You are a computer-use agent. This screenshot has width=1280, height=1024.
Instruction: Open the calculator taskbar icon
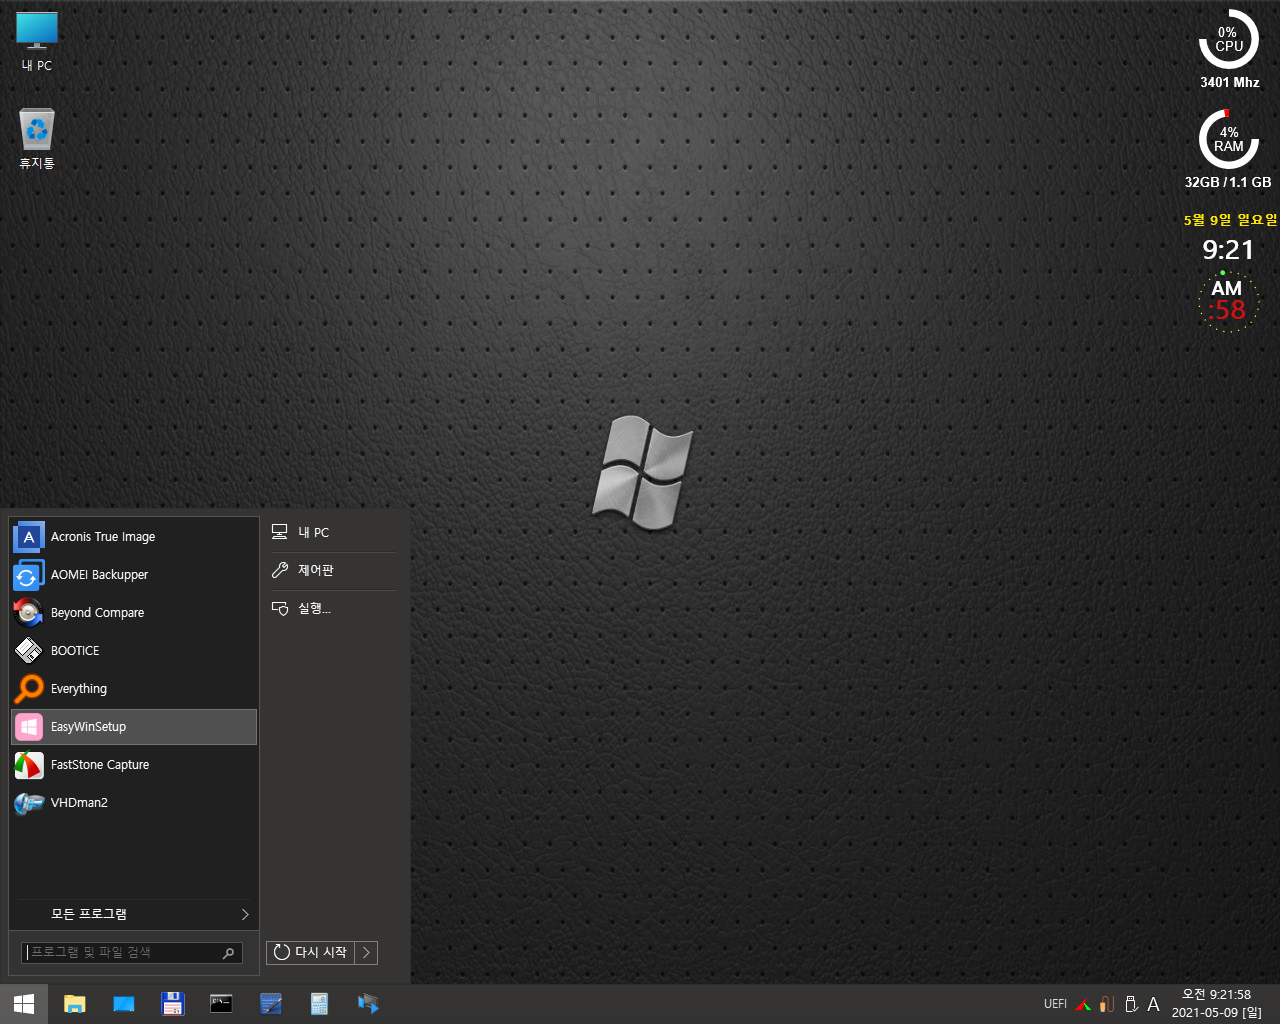pos(320,1004)
